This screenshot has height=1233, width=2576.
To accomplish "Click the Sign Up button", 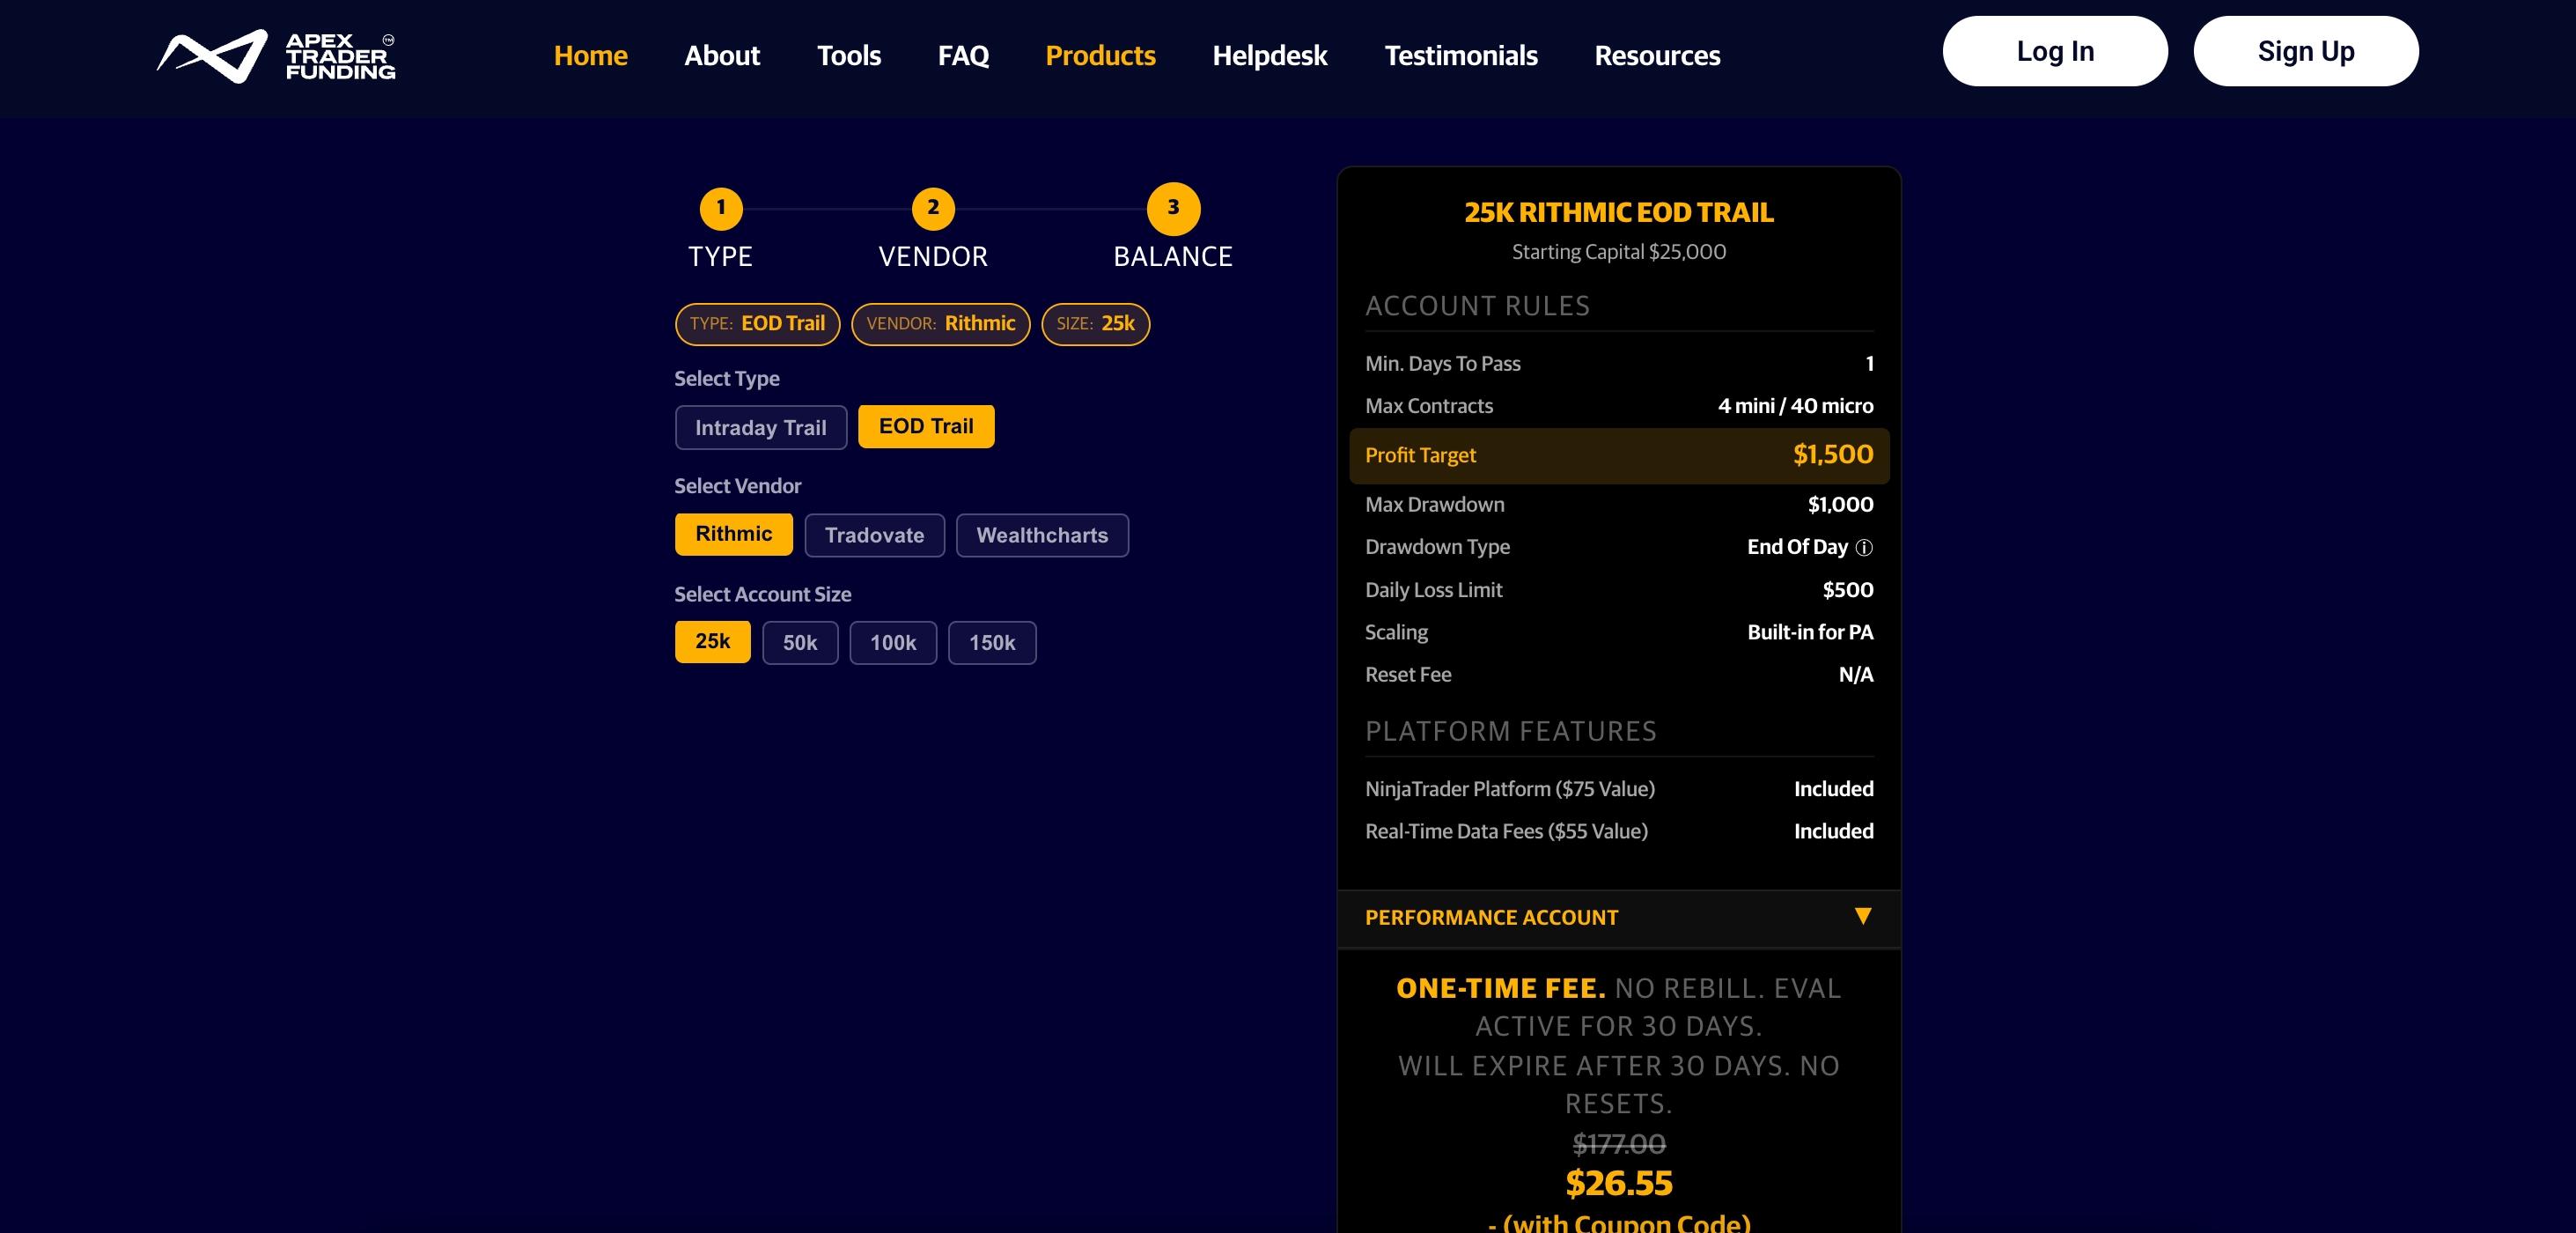I will (x=2306, y=50).
